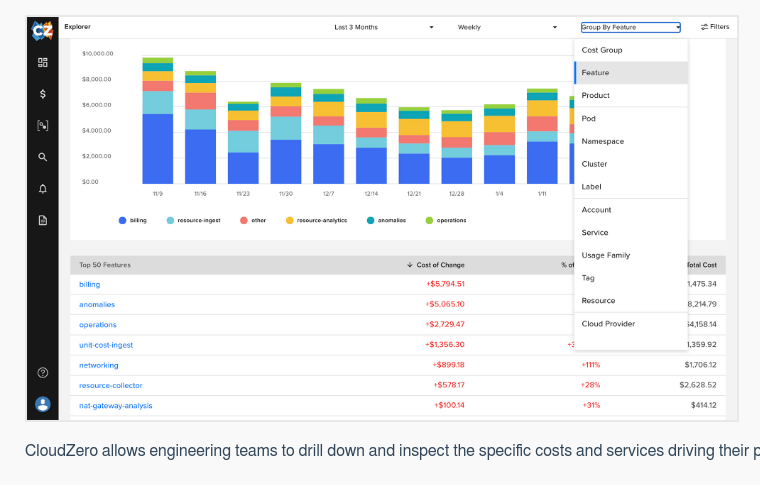Click the red 'other' legend color dot
This screenshot has width=760, height=495.
pos(244,220)
